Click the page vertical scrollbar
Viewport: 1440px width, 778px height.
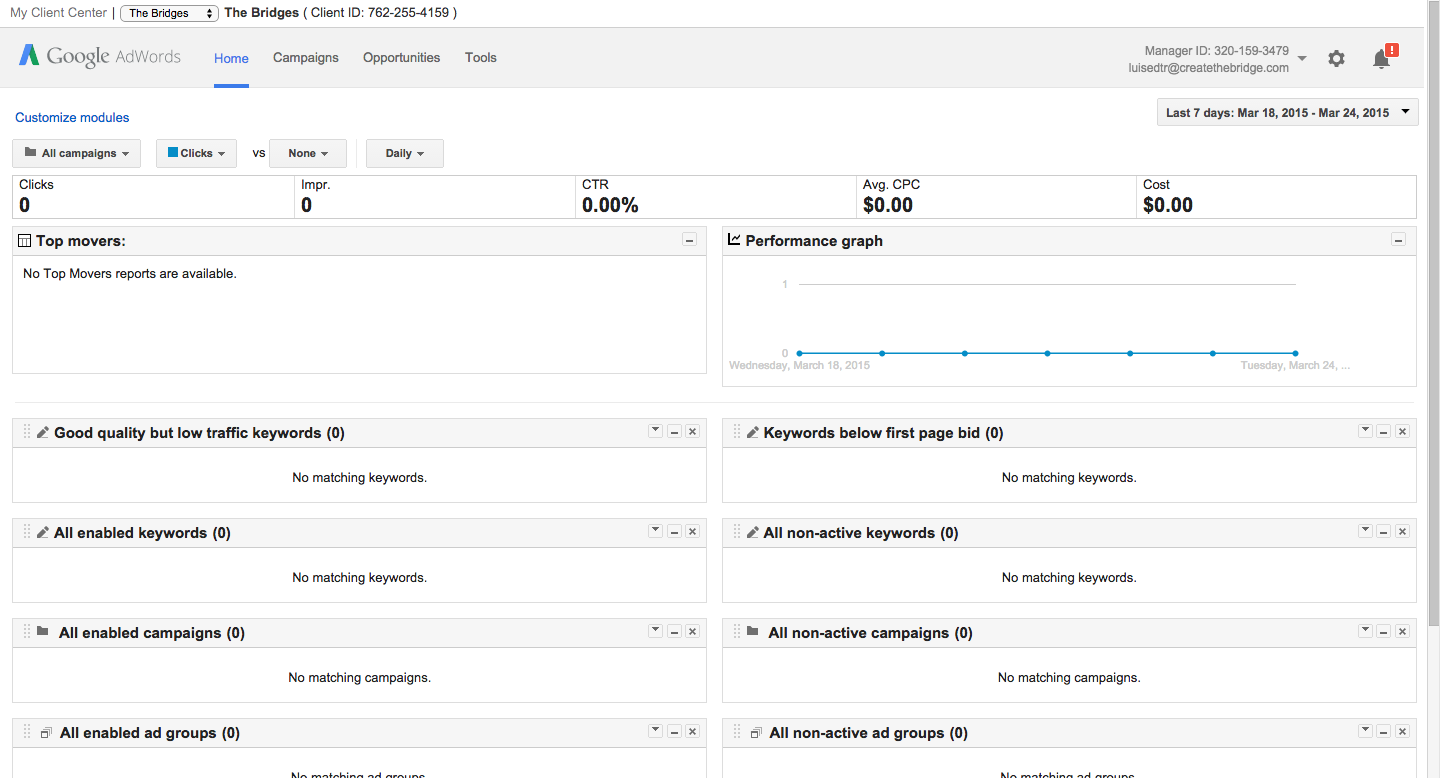pyautogui.click(x=1432, y=313)
